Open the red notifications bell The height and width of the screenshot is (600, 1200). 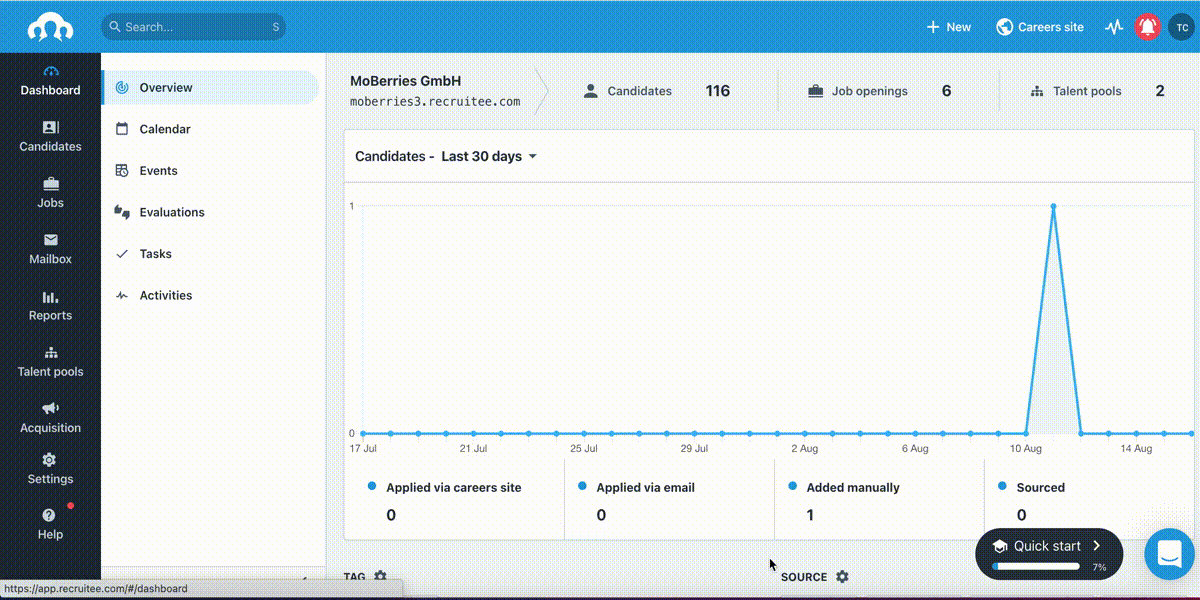pyautogui.click(x=1148, y=27)
